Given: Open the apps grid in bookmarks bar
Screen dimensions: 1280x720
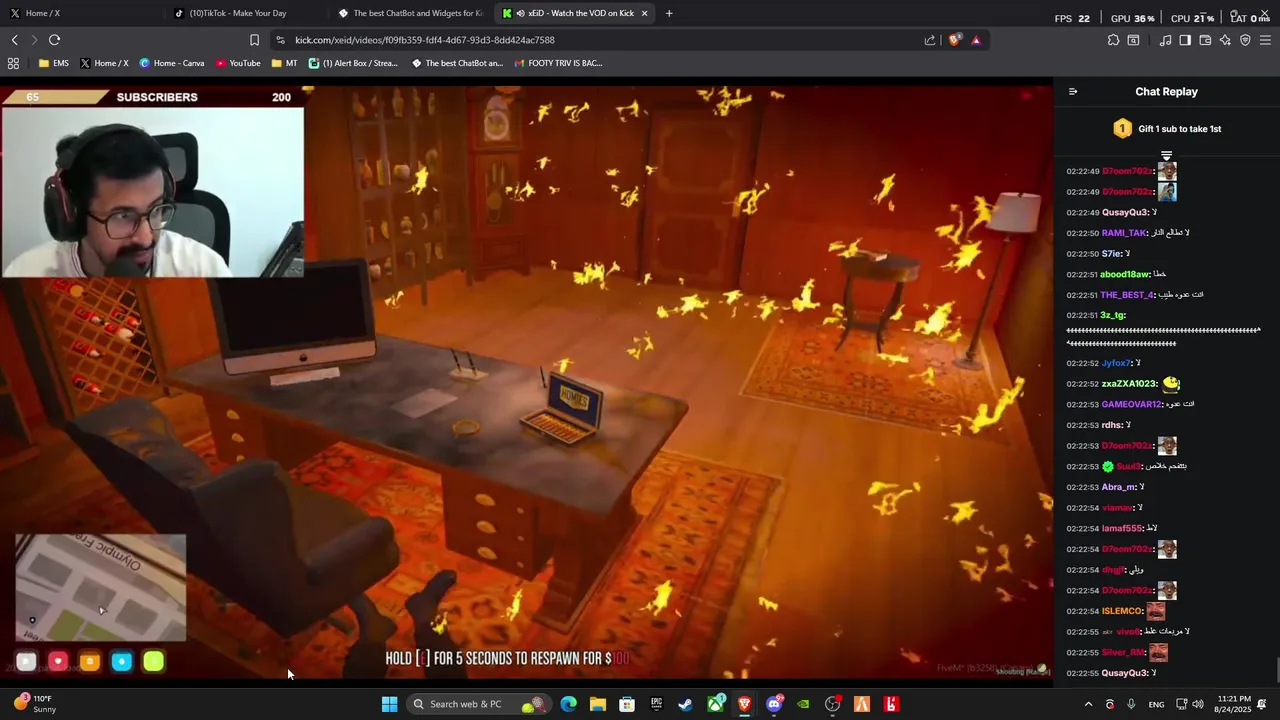Looking at the screenshot, I should click(13, 63).
